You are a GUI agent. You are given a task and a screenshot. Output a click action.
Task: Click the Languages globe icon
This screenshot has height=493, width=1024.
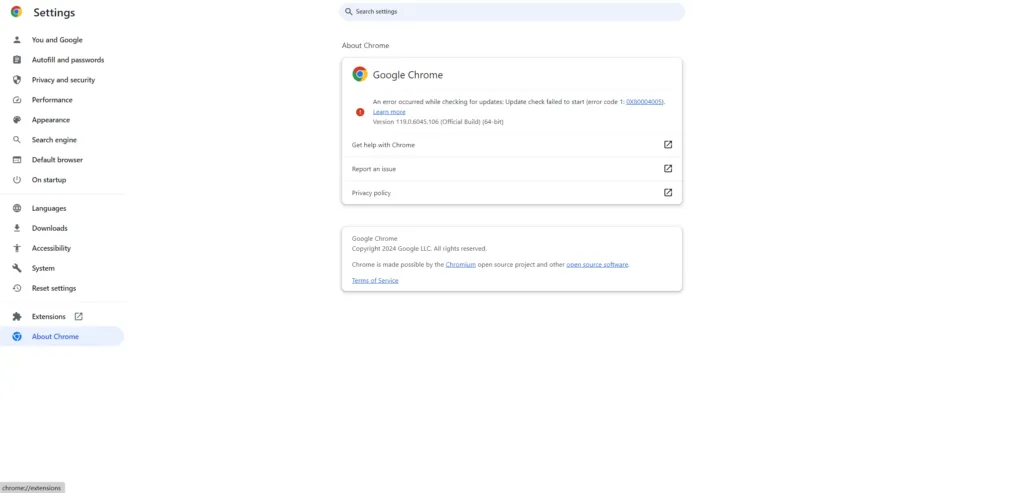click(17, 208)
